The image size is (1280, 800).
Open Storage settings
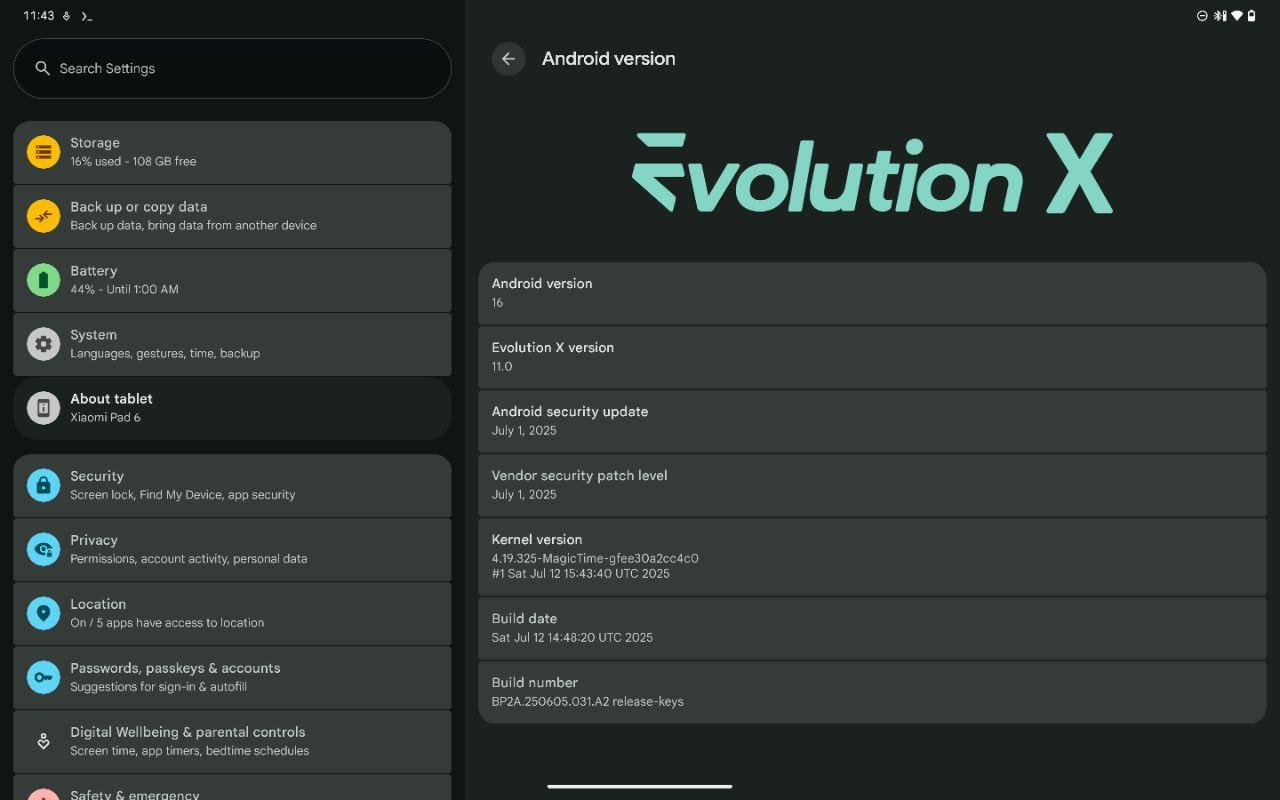[x=232, y=152]
